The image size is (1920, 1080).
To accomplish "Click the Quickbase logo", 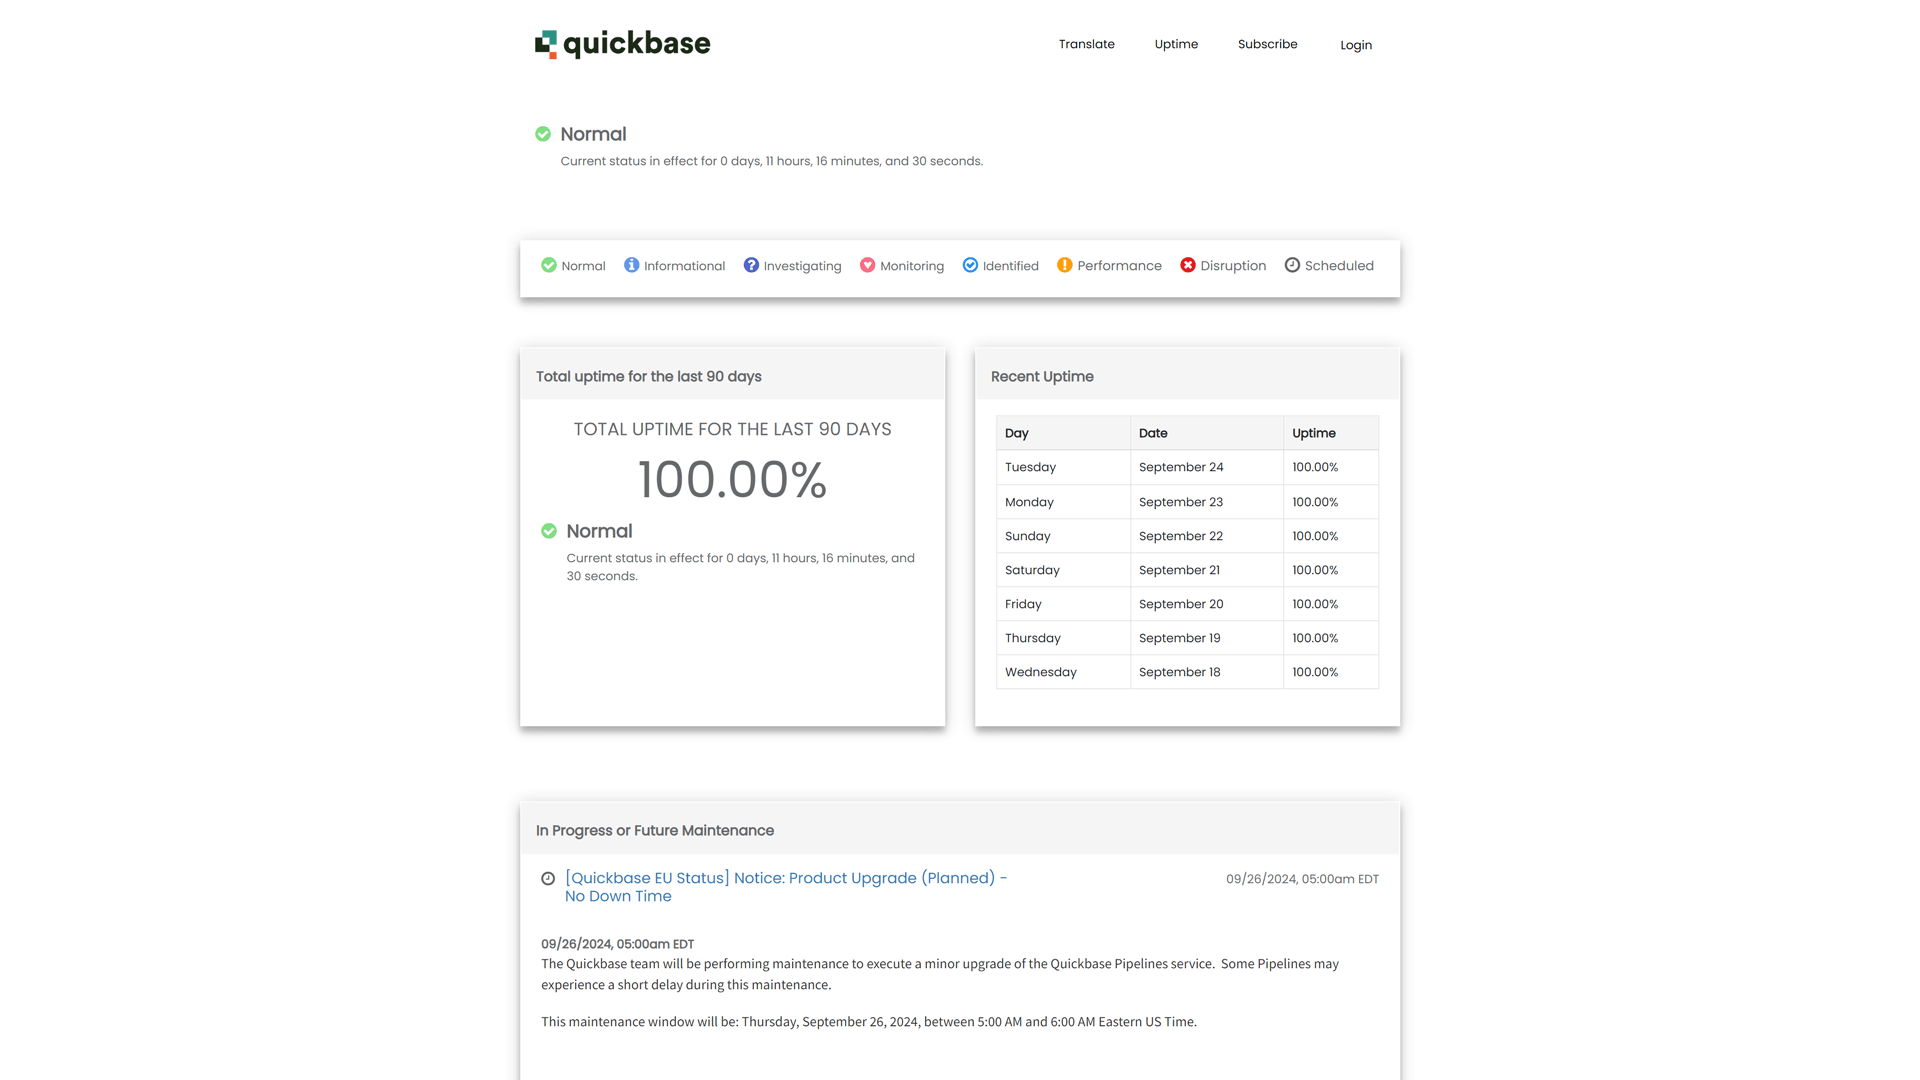I will (x=622, y=43).
